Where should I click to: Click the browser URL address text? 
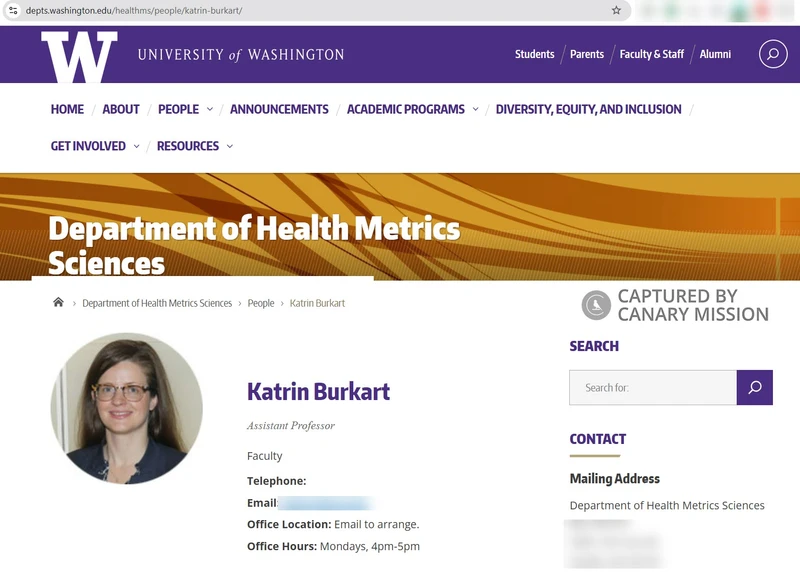(134, 10)
